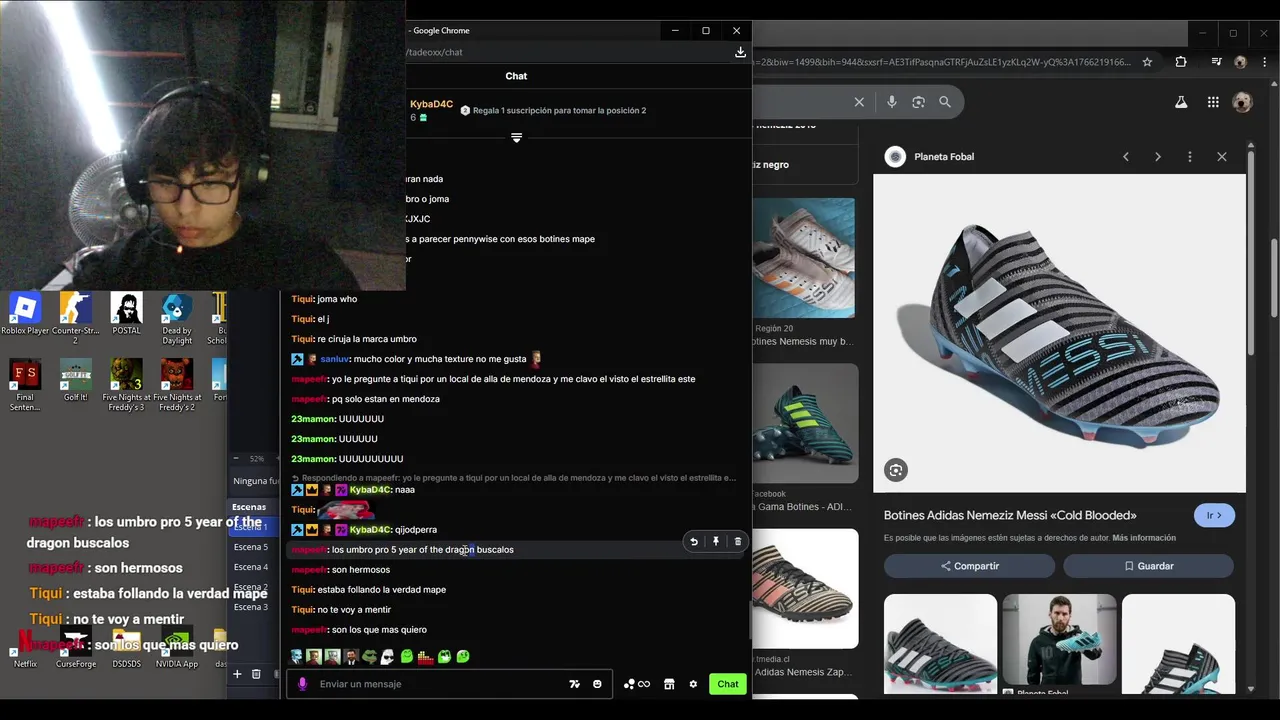Viewport: 1280px width, 720px height.
Task: Select Escena 1 in OBS scenes
Action: coord(251,527)
